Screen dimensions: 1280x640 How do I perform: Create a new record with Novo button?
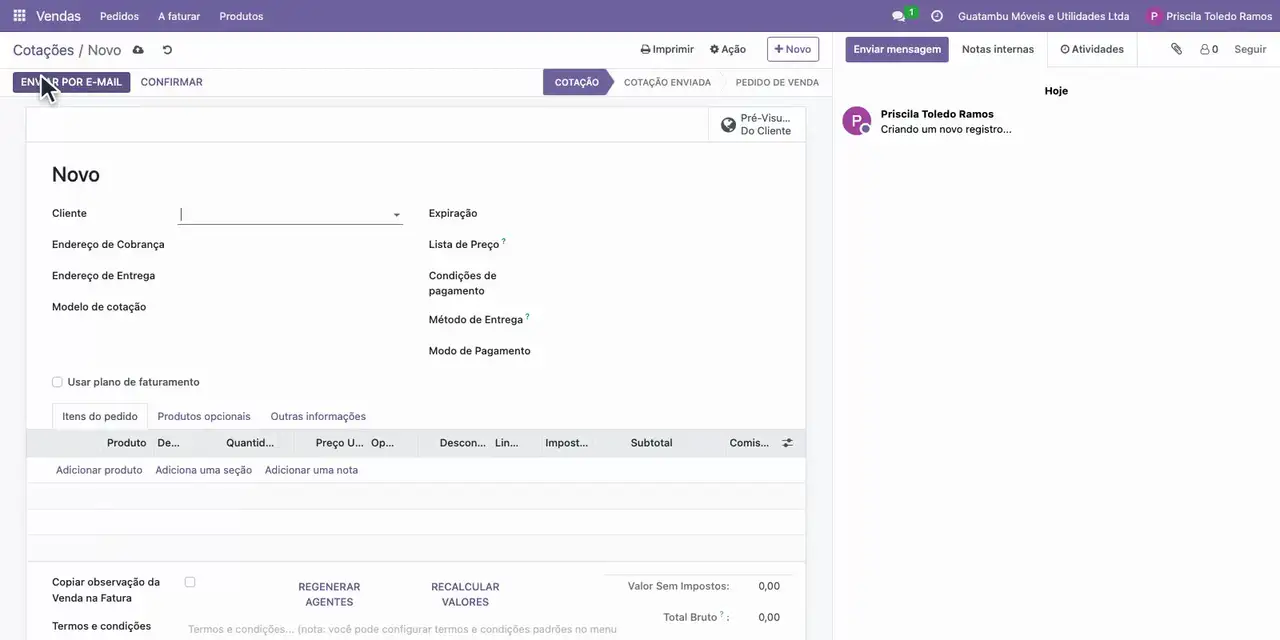pyautogui.click(x=793, y=49)
